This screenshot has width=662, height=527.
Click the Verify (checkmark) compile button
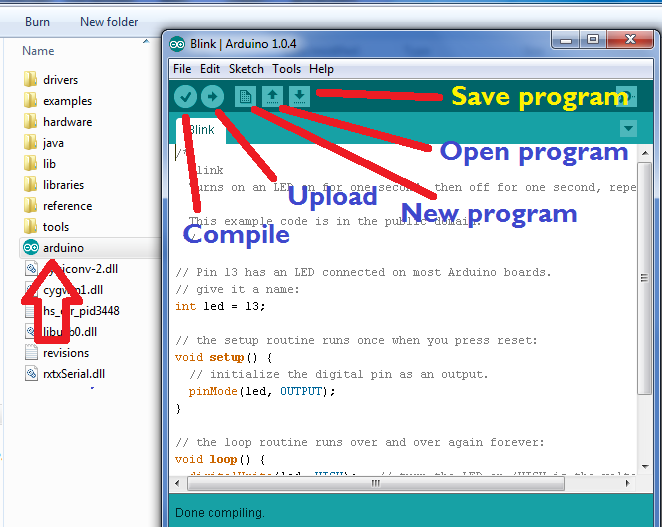[185, 97]
